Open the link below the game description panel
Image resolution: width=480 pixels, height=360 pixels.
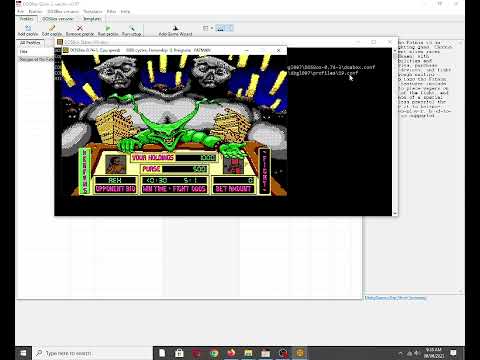click(x=395, y=298)
